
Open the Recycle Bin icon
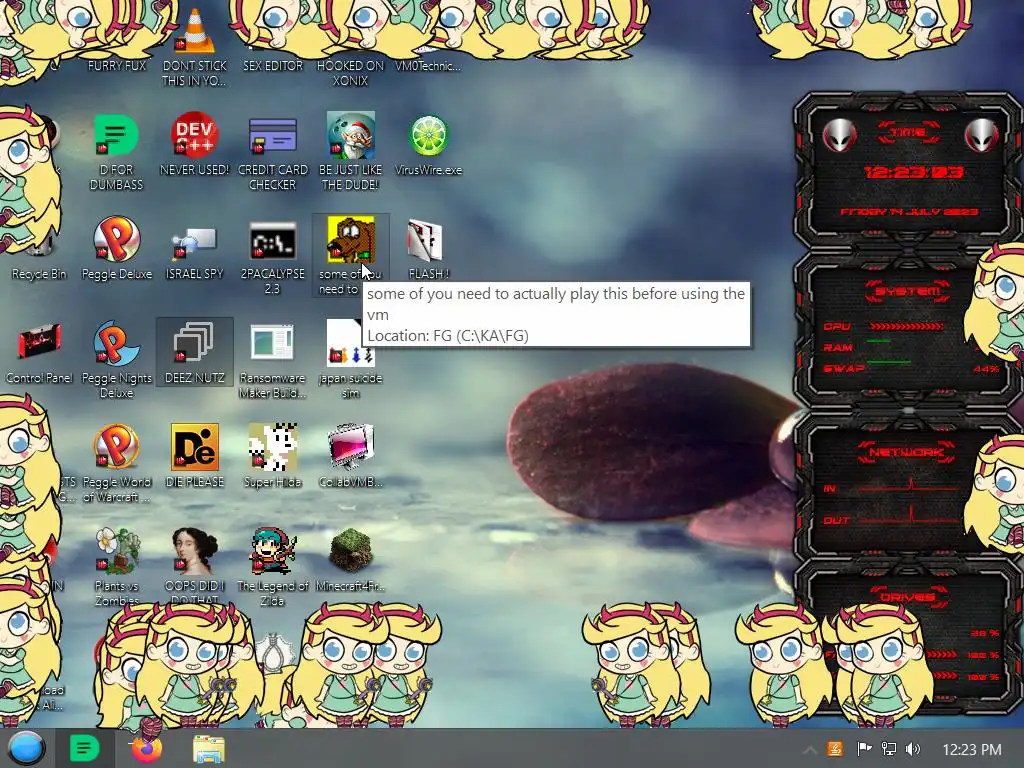pos(39,242)
